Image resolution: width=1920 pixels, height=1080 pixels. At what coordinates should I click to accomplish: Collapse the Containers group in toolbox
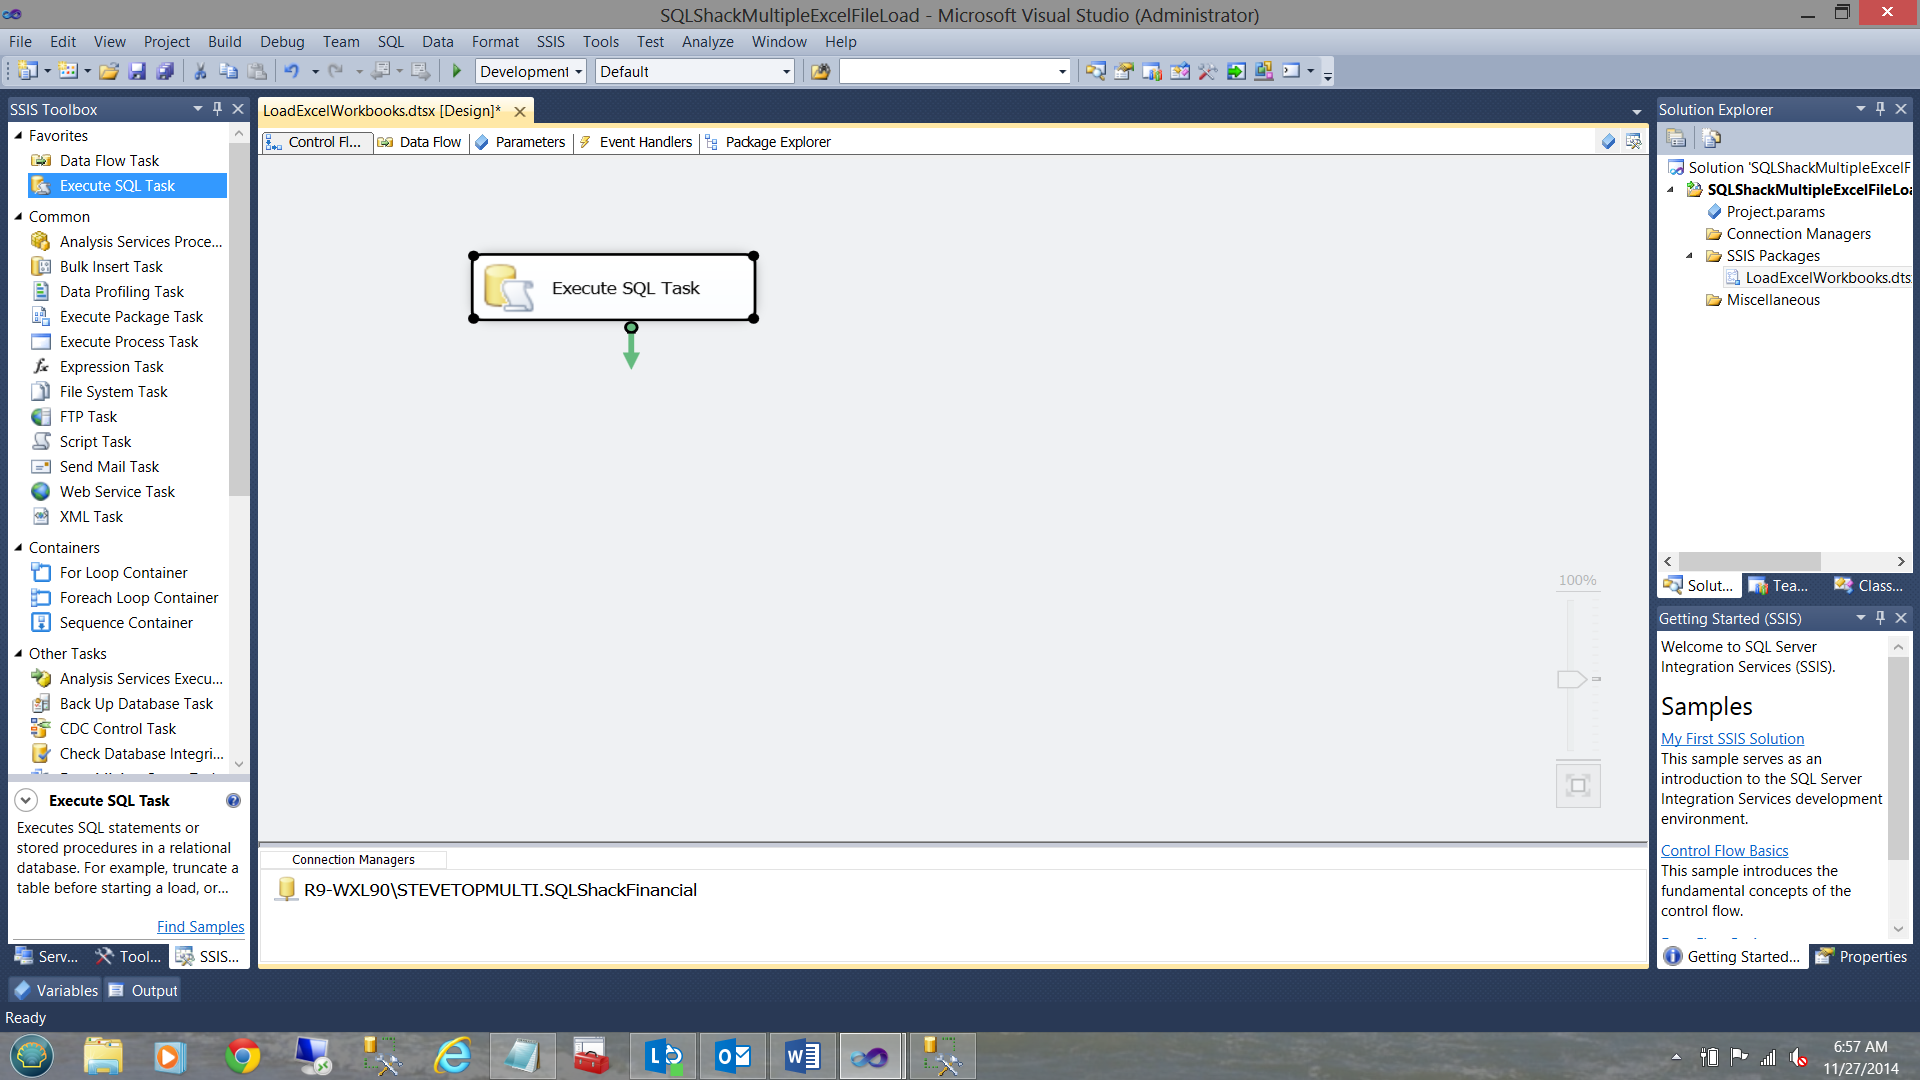pos(18,548)
